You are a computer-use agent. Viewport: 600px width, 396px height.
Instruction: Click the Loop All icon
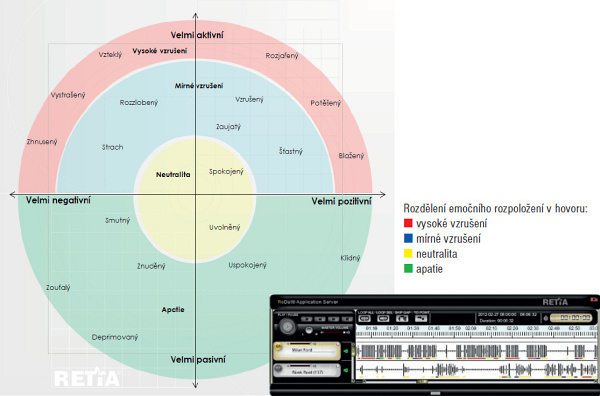tap(365, 318)
